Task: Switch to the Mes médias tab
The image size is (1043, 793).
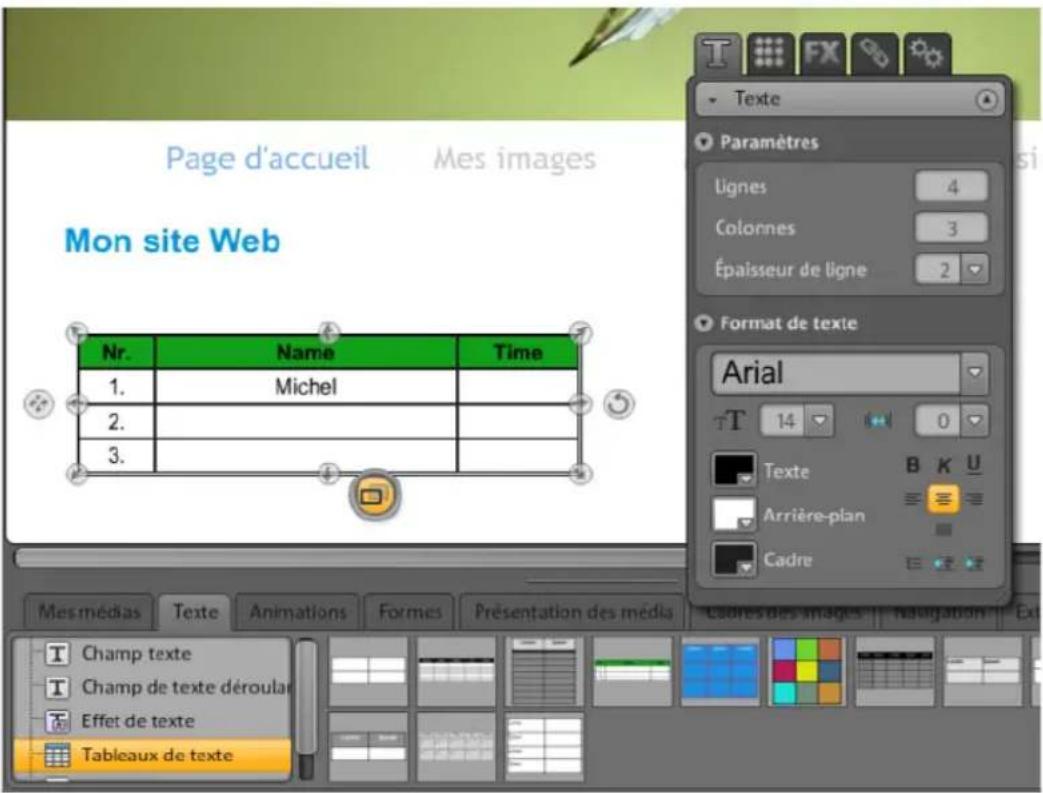Action: 89,612
